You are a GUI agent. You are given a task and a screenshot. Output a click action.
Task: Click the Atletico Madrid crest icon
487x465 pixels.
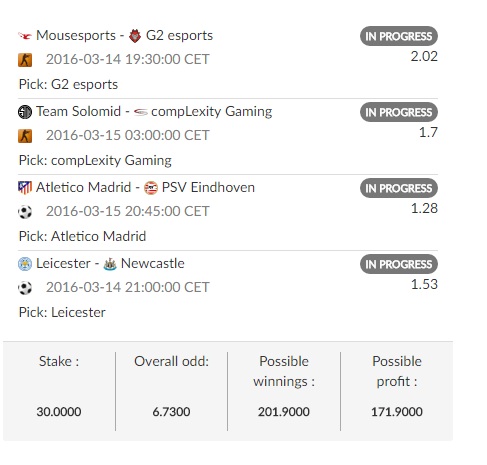click(x=25, y=188)
